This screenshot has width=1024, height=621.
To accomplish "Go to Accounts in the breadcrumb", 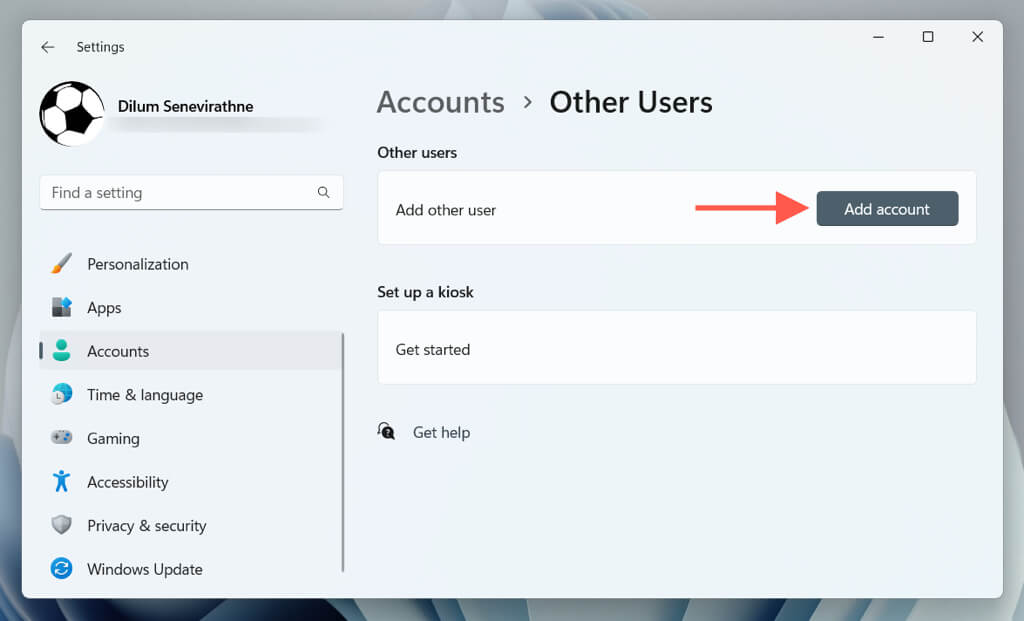I will pyautogui.click(x=440, y=102).
